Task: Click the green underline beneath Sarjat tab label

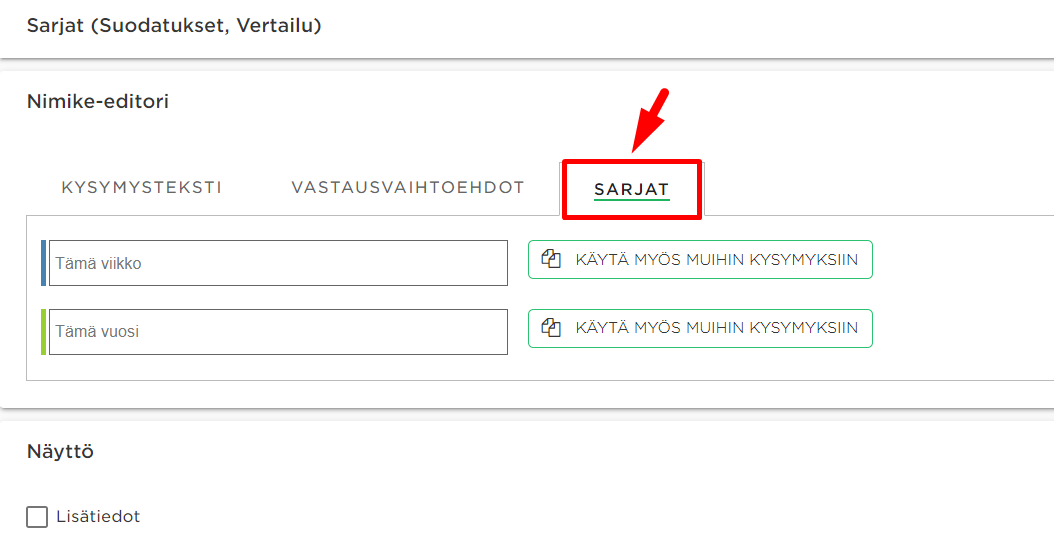Action: (x=632, y=200)
